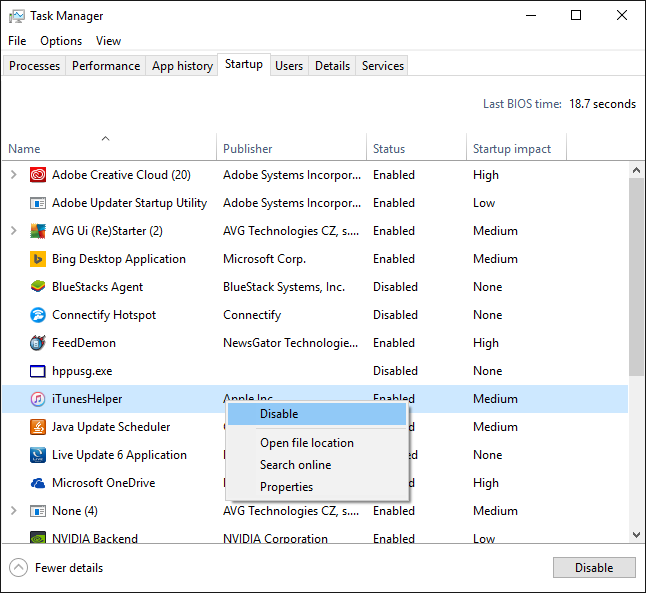Sort by the Publisher column header
This screenshot has width=646, height=593.
pos(291,148)
